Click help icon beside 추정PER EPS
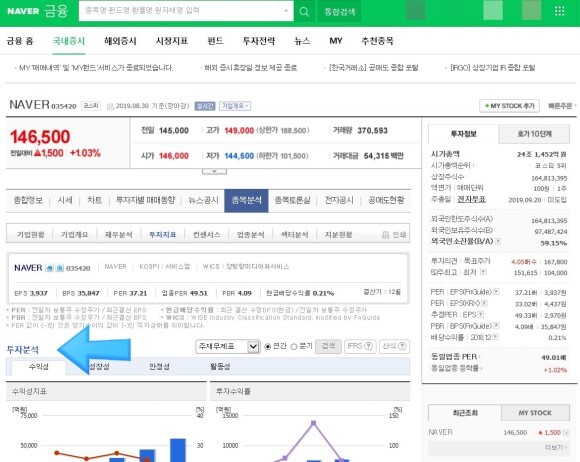580x462 pixels. click(x=480, y=314)
